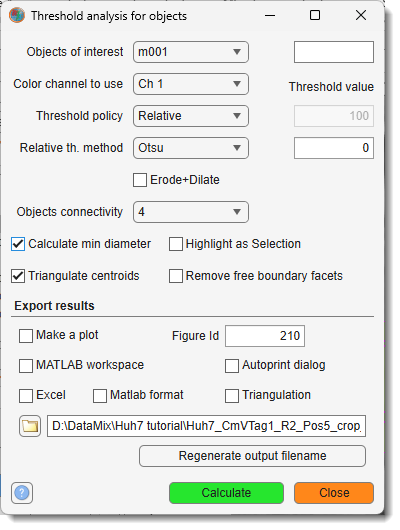Enable the Autoprint dialog checkbox

point(232,366)
